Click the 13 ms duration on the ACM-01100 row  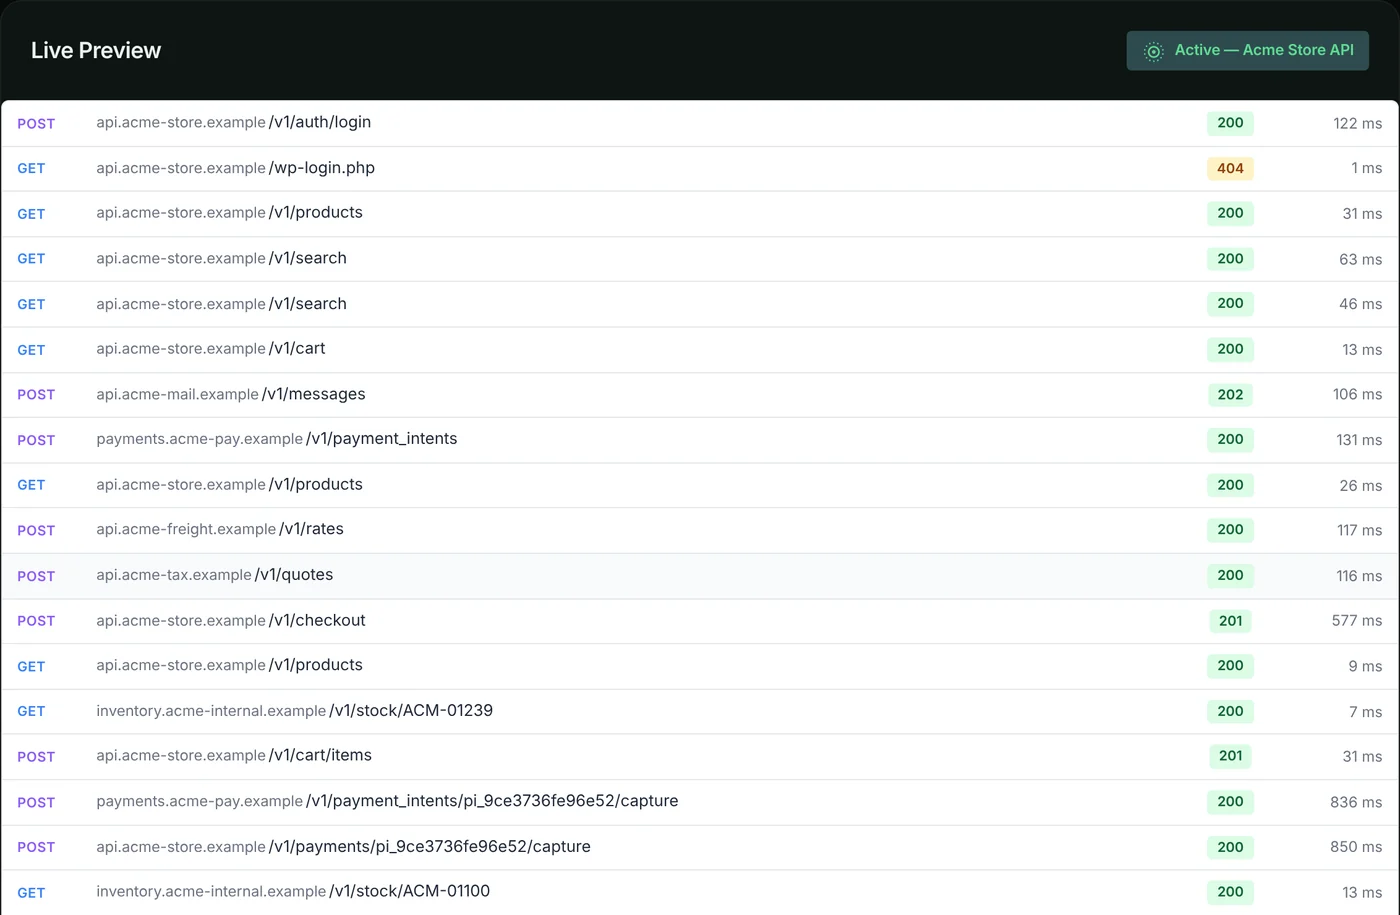pos(1362,892)
